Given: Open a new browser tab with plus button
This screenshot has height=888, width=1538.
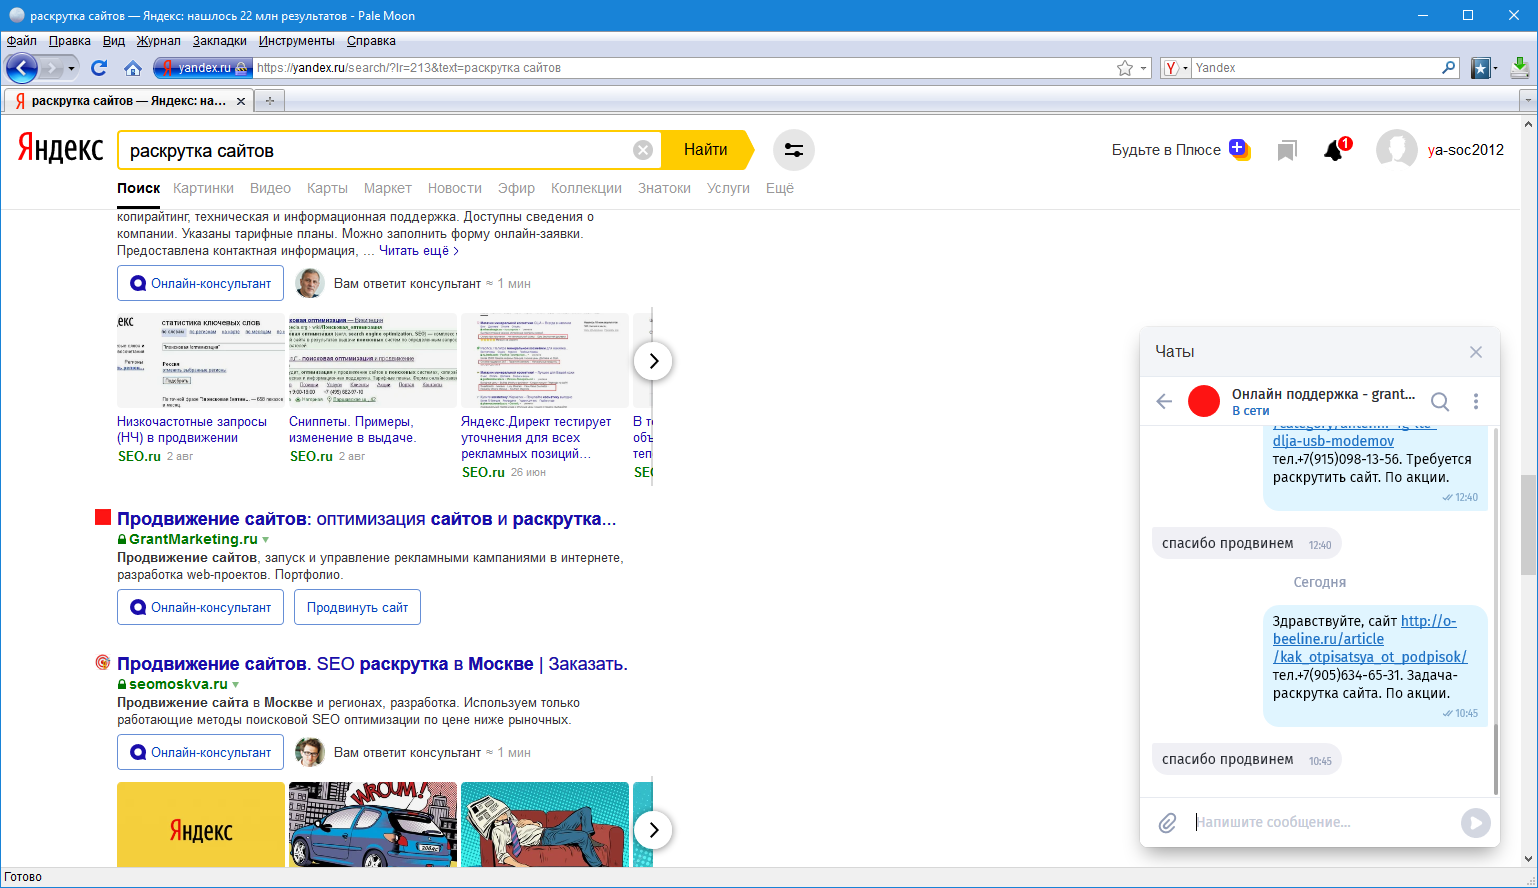Looking at the screenshot, I should point(270,101).
